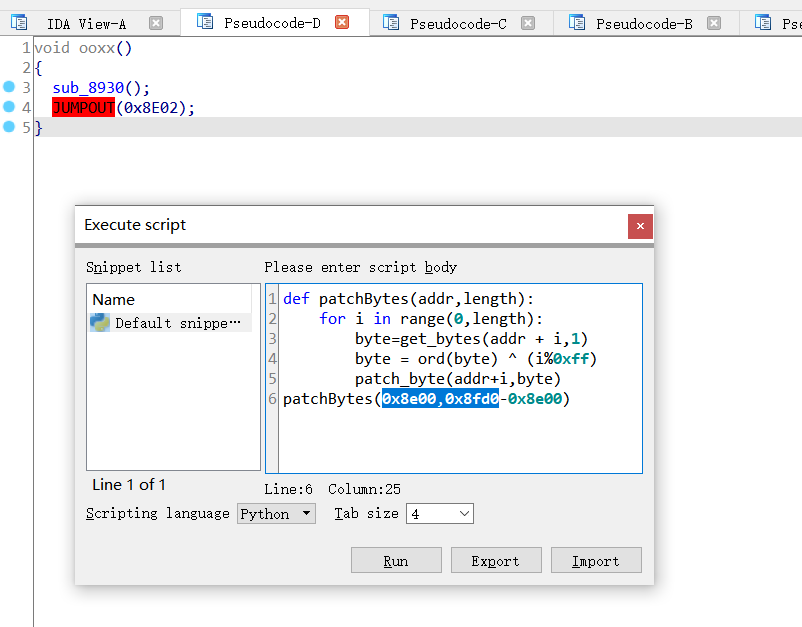Click the Line 1 of 1 status text
Viewport: 802px width, 627px height.
click(129, 484)
